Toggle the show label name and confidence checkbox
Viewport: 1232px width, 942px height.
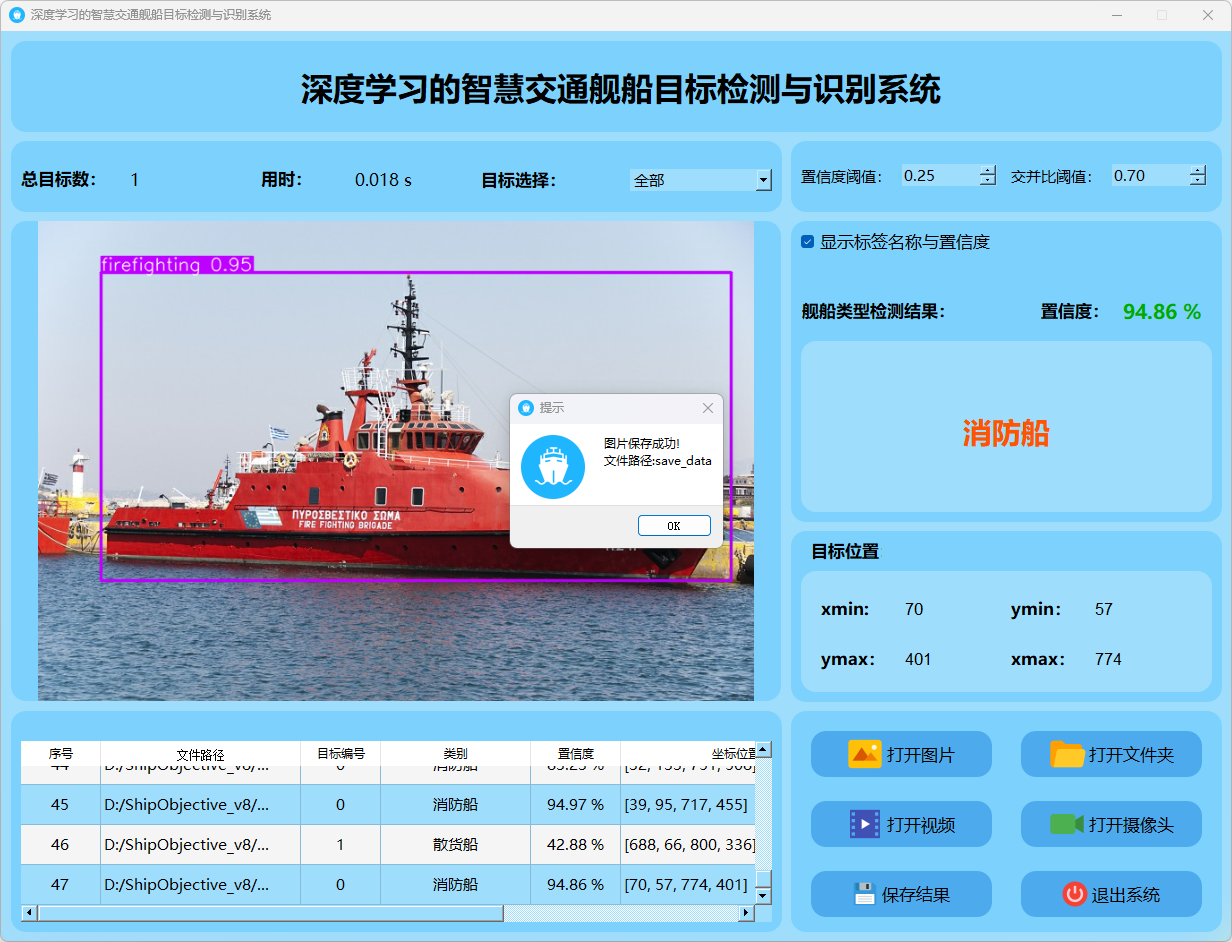tap(808, 242)
